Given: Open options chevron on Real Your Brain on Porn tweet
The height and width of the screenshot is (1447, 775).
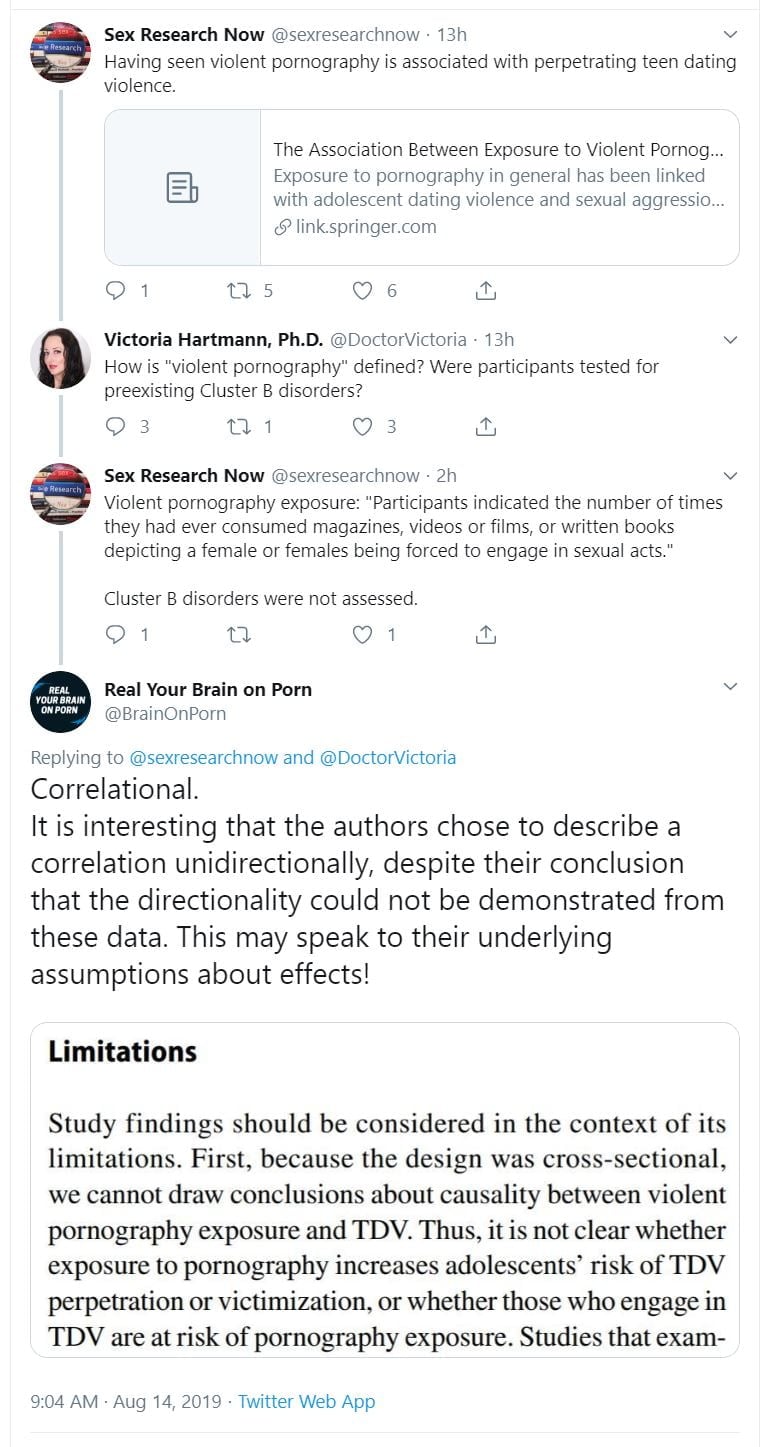Looking at the screenshot, I should click(730, 687).
